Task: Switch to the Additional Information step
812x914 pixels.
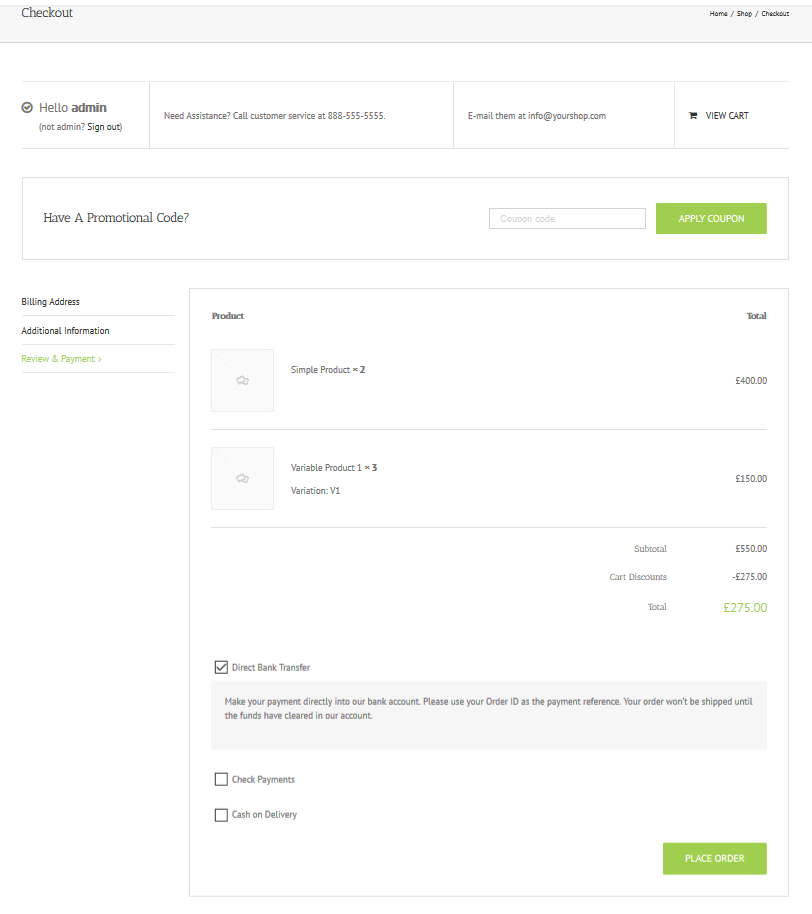Action: tap(66, 331)
